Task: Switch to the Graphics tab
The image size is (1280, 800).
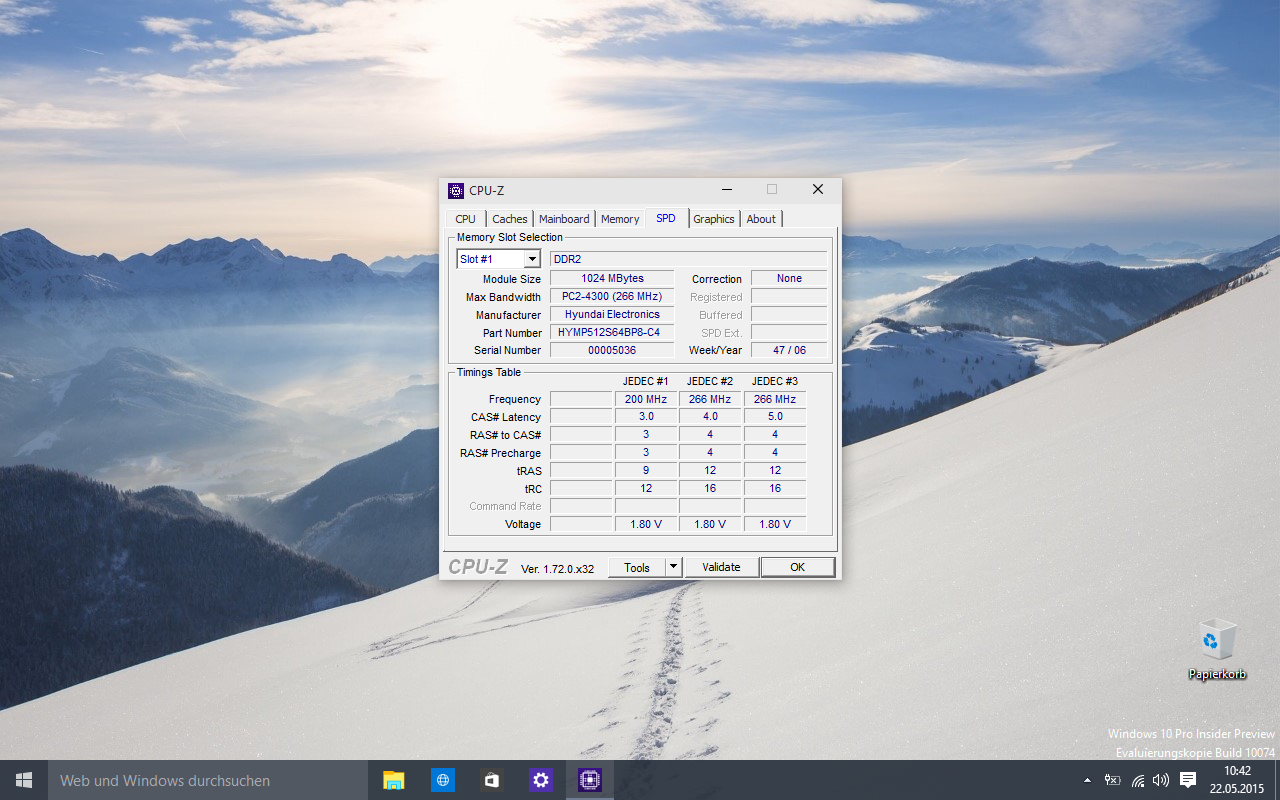Action: (714, 219)
